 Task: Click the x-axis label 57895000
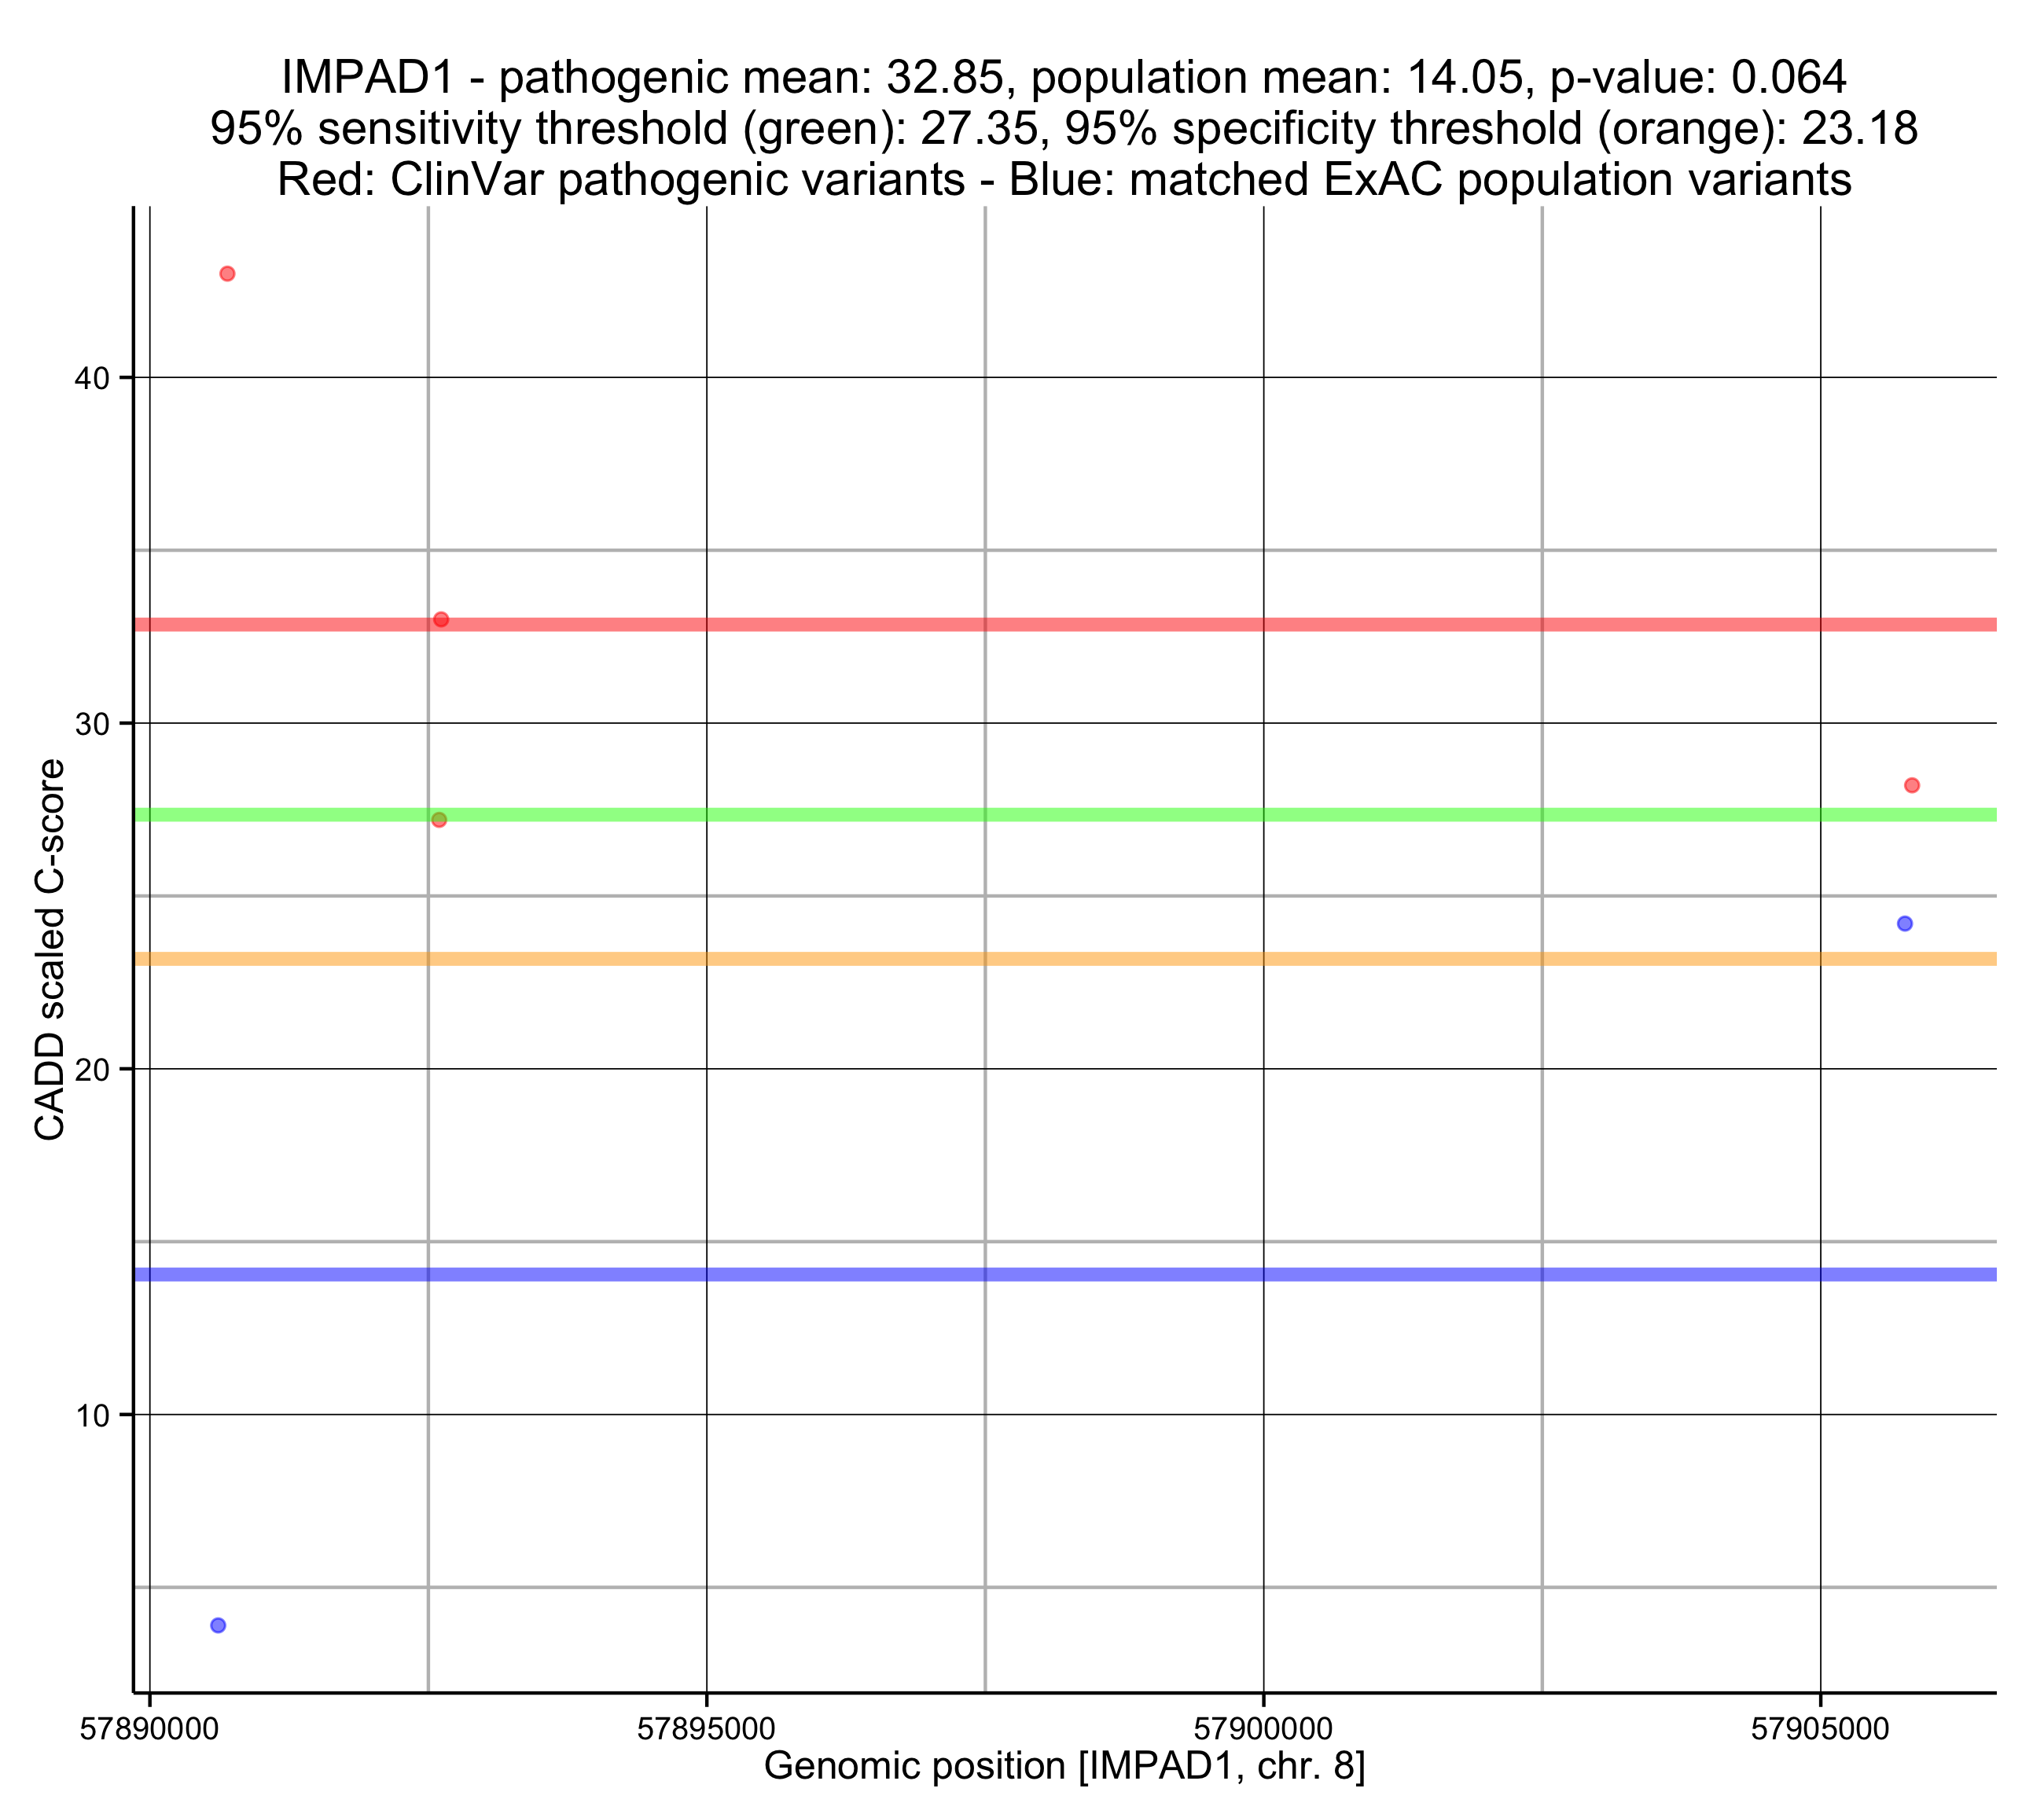pyautogui.click(x=706, y=1729)
